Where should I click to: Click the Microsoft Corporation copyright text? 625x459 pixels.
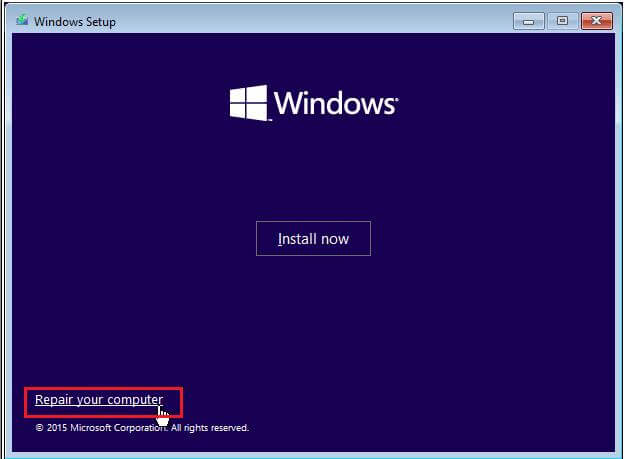tap(142, 428)
